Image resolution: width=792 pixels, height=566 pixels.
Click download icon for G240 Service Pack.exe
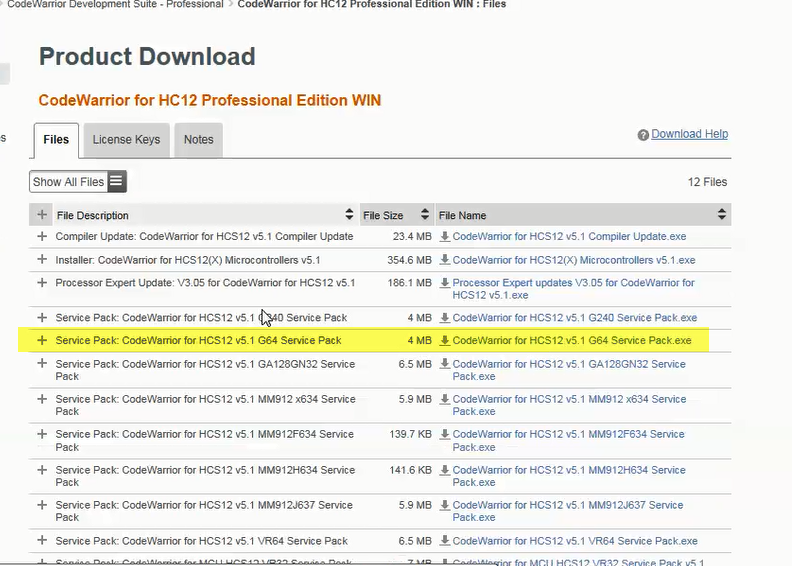444,318
